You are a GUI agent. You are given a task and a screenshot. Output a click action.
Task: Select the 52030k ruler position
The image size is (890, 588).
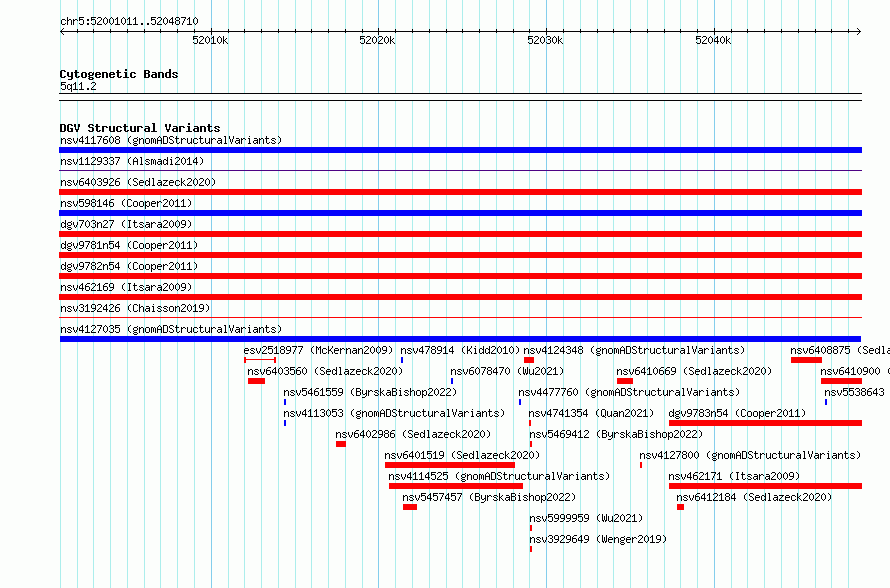tap(545, 40)
